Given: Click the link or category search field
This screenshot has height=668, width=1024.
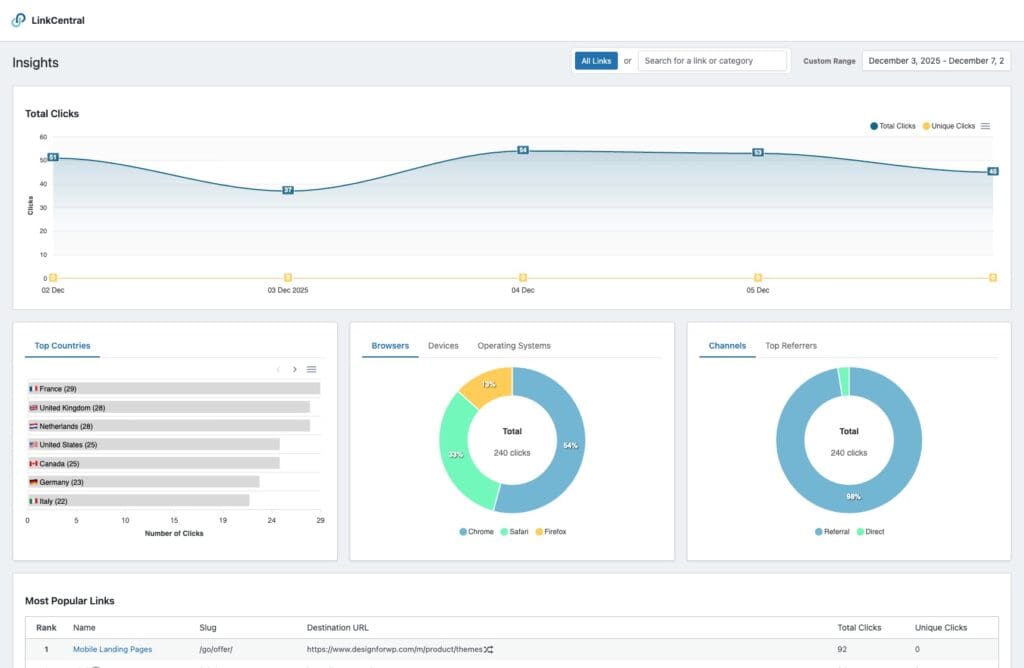Looking at the screenshot, I should 712,61.
